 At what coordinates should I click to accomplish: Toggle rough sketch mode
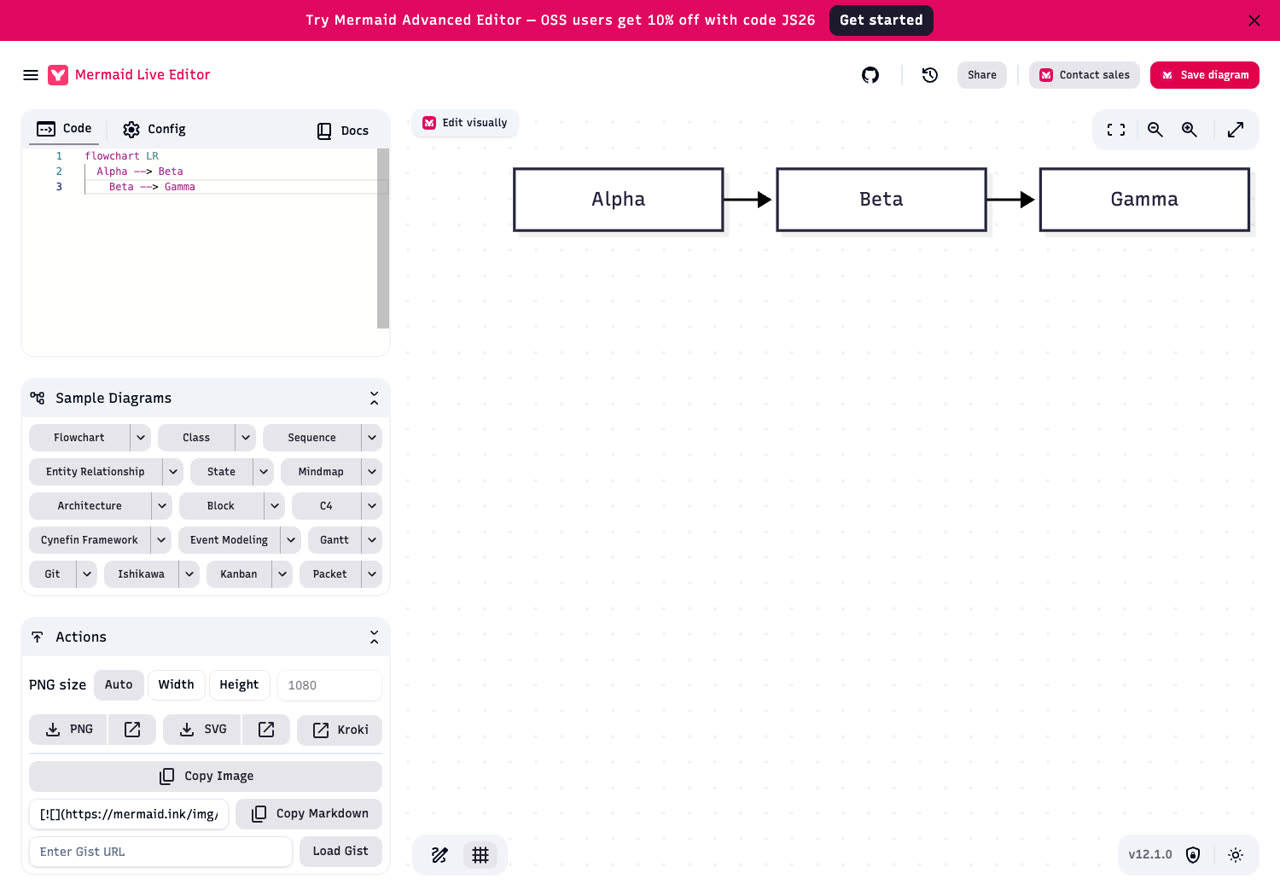440,855
